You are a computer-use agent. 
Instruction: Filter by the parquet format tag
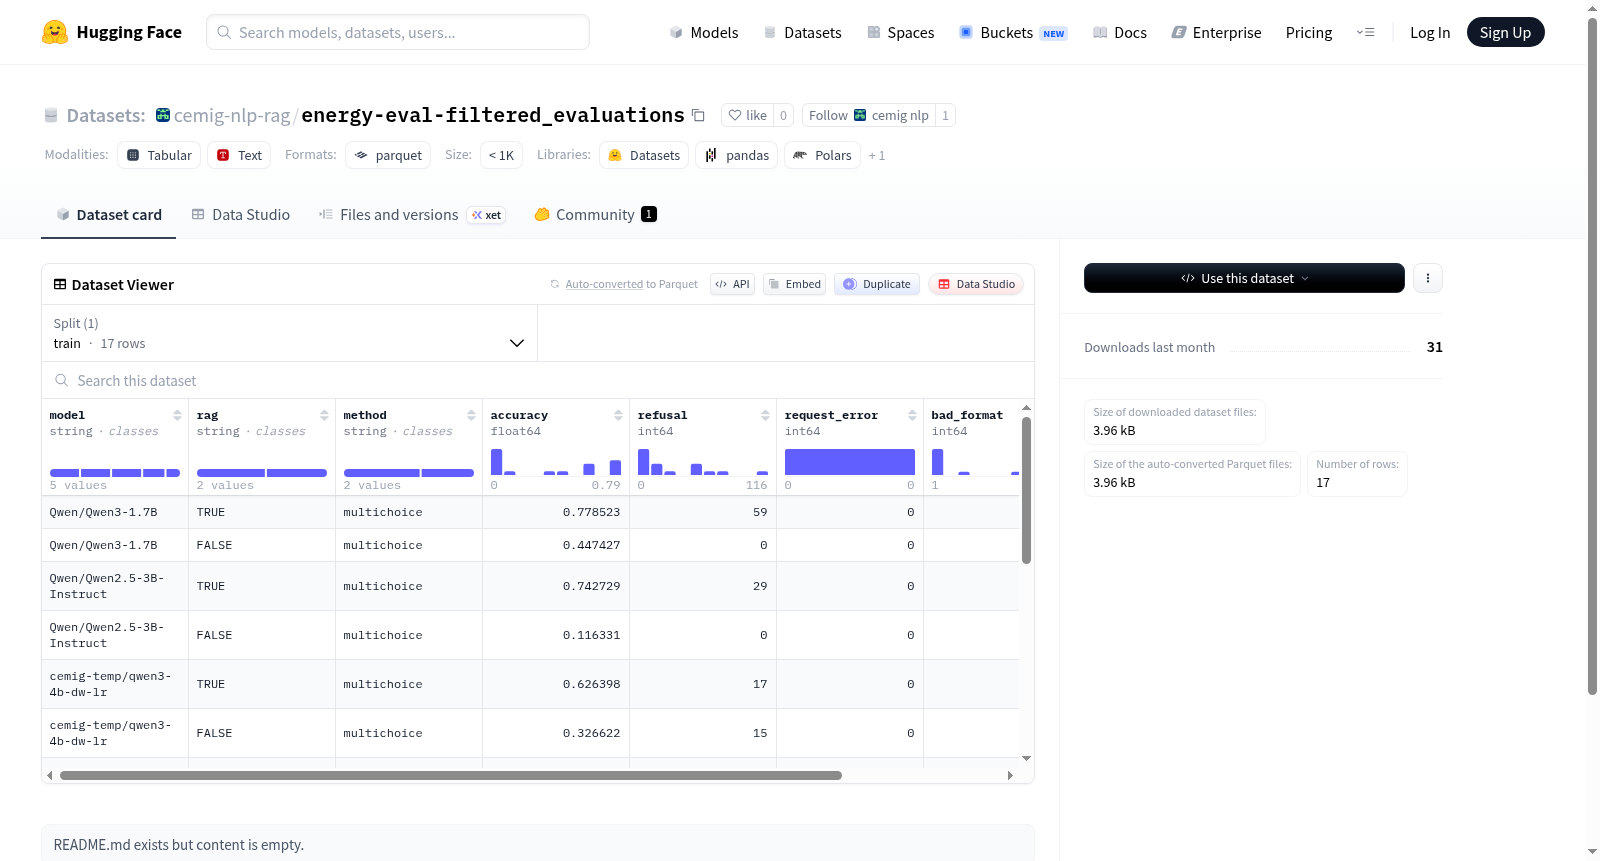click(x=388, y=155)
